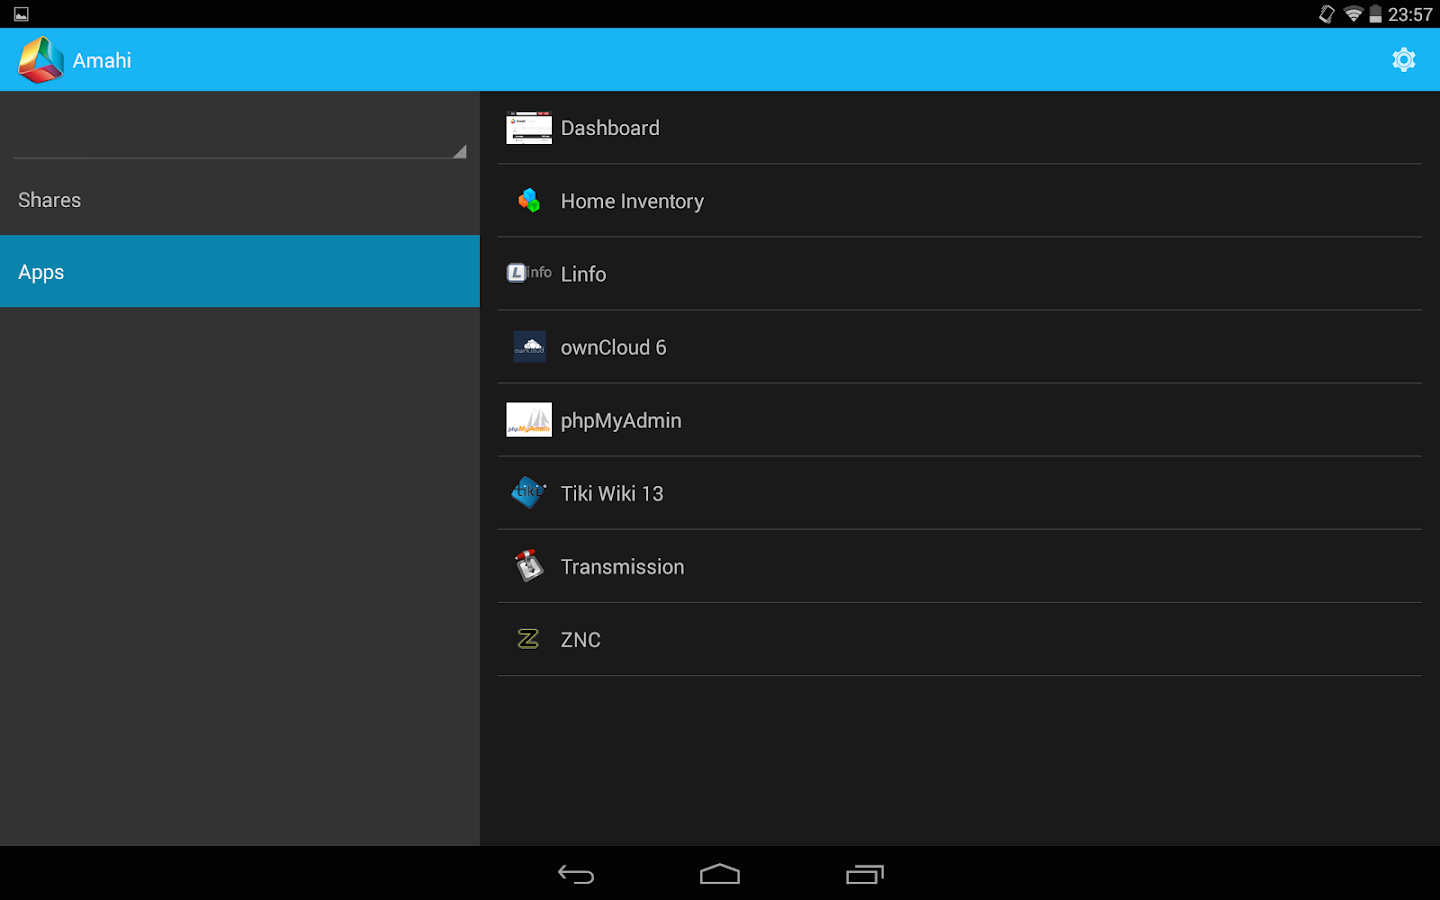
Task: Tap the Amahi title text
Action: (102, 61)
